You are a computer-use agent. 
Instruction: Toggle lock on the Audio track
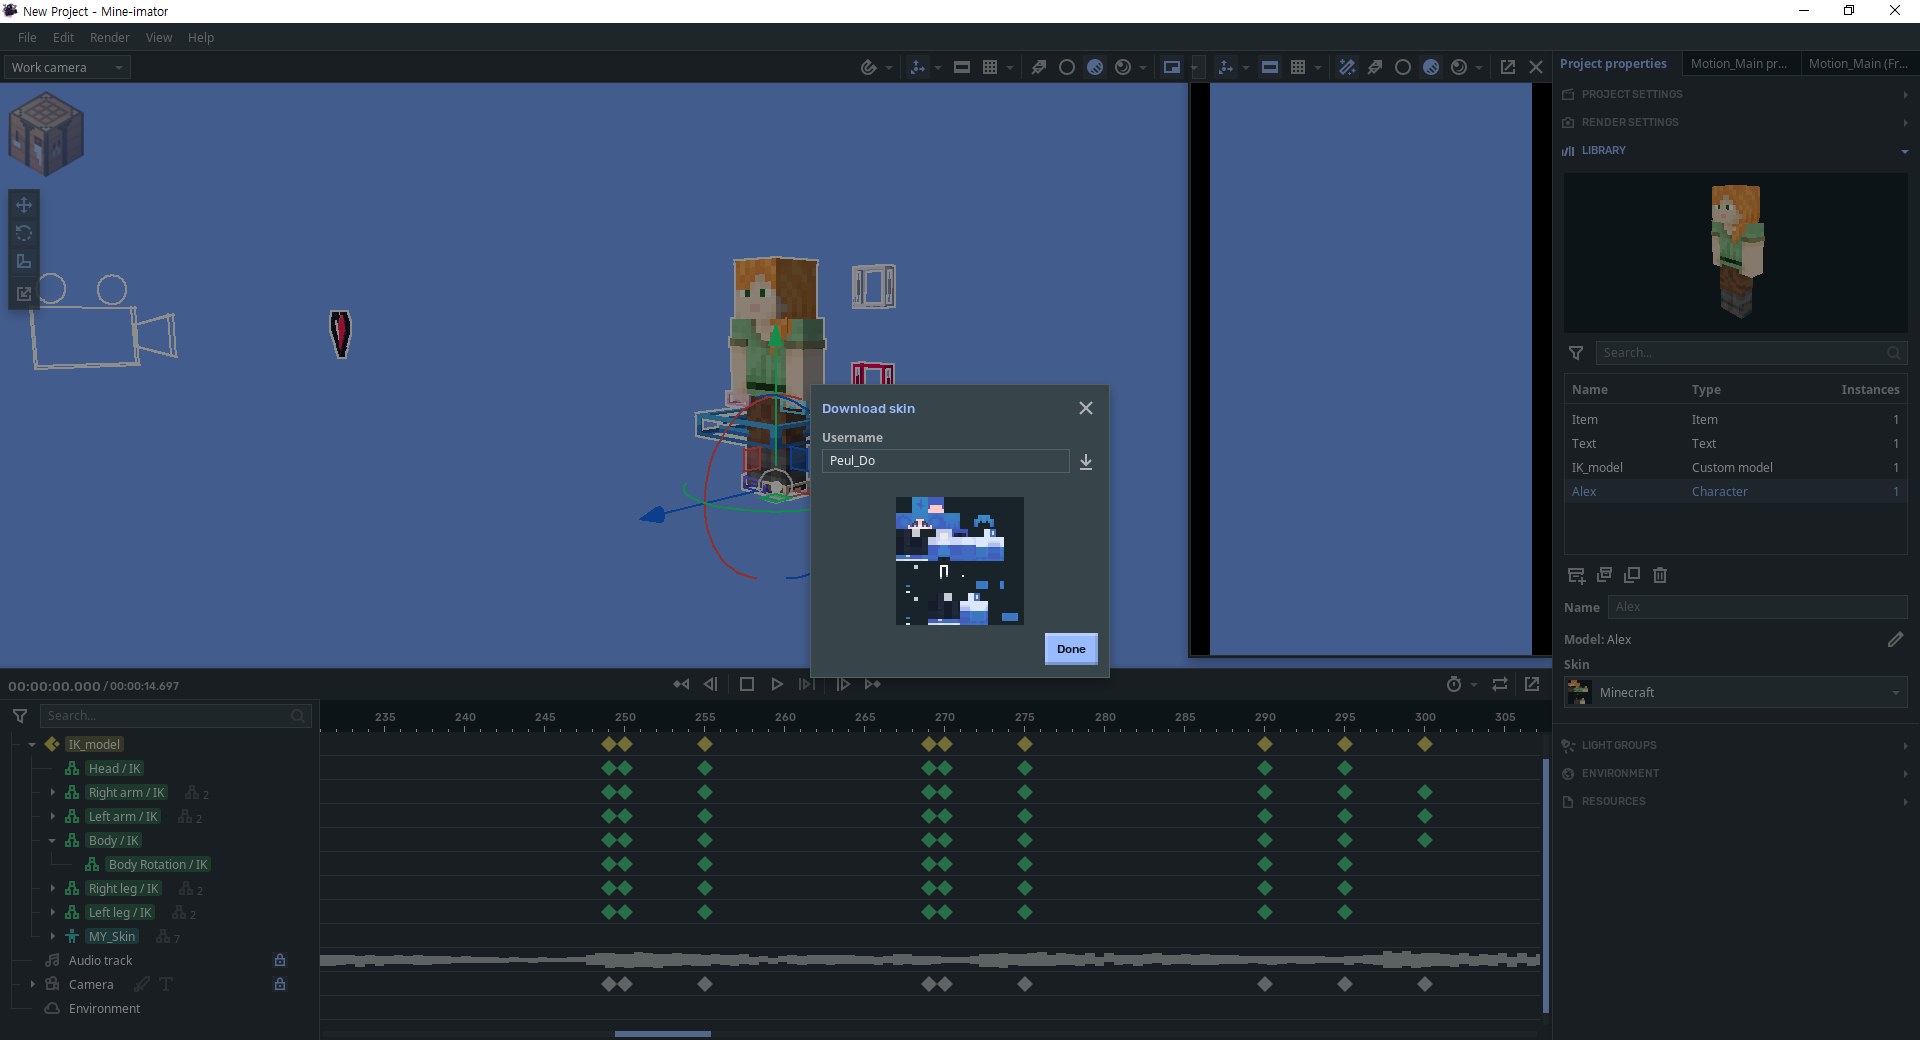tap(280, 960)
